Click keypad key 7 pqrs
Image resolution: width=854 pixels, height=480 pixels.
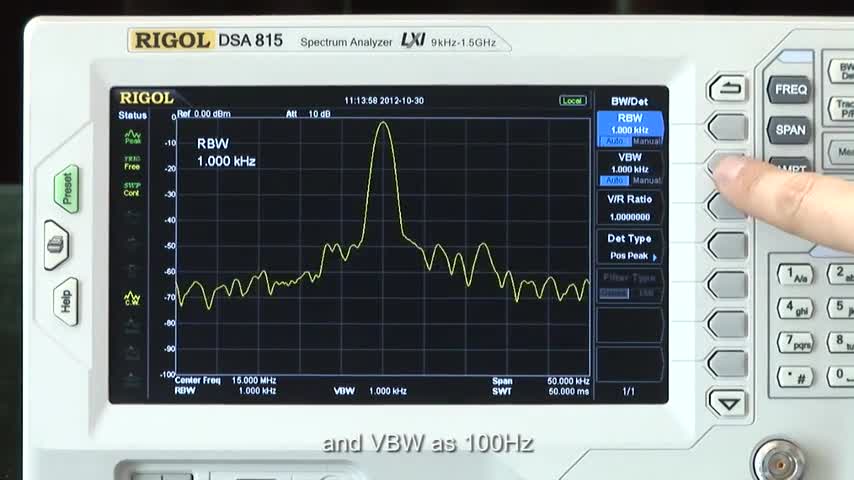(795, 342)
